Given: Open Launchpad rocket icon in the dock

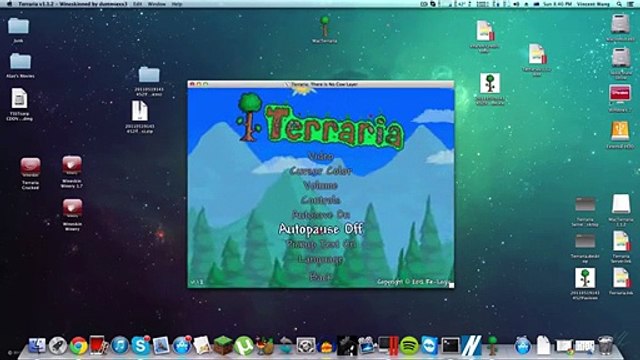Looking at the screenshot, I should tap(58, 346).
